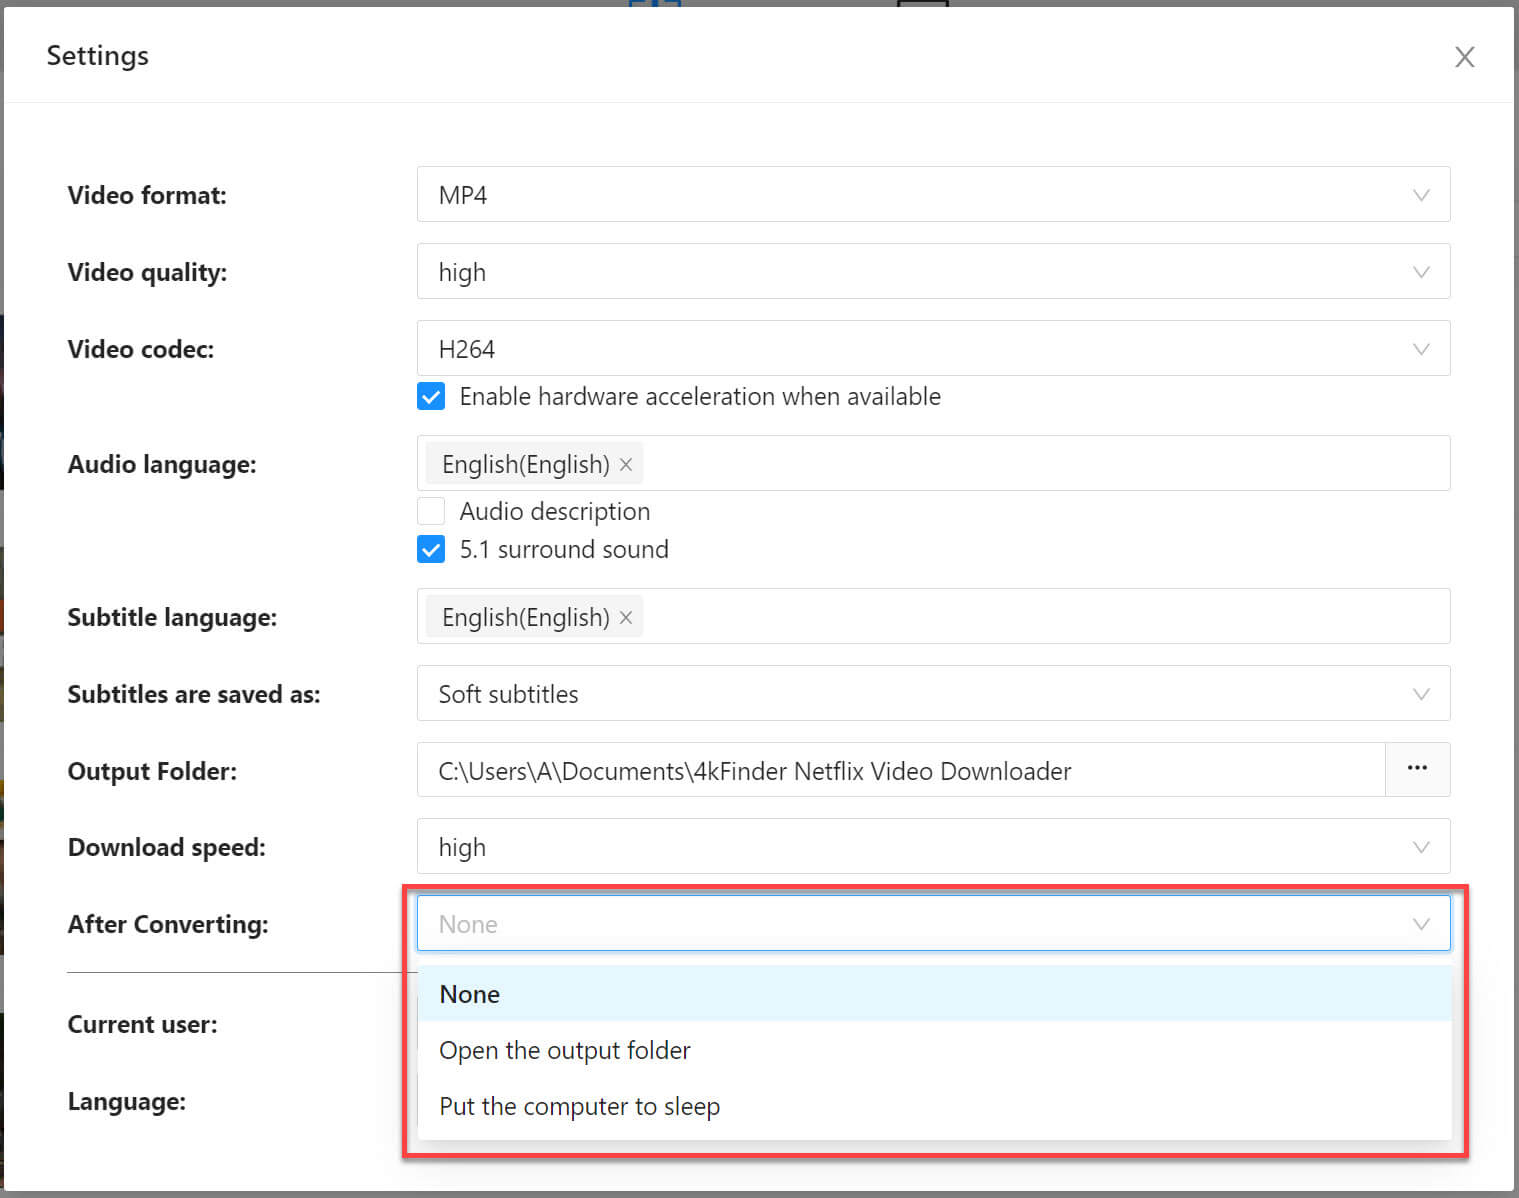Click the Current user label
Image resolution: width=1519 pixels, height=1198 pixels.
[142, 1024]
